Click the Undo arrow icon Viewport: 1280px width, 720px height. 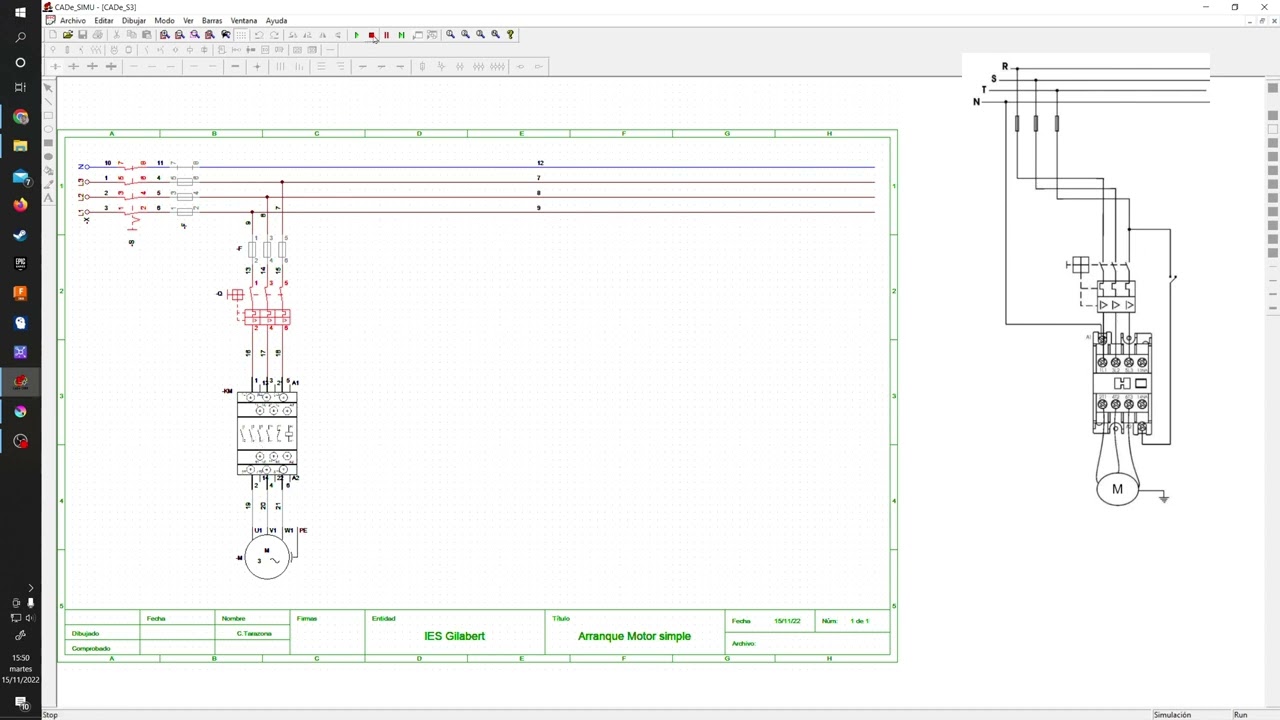[259, 35]
